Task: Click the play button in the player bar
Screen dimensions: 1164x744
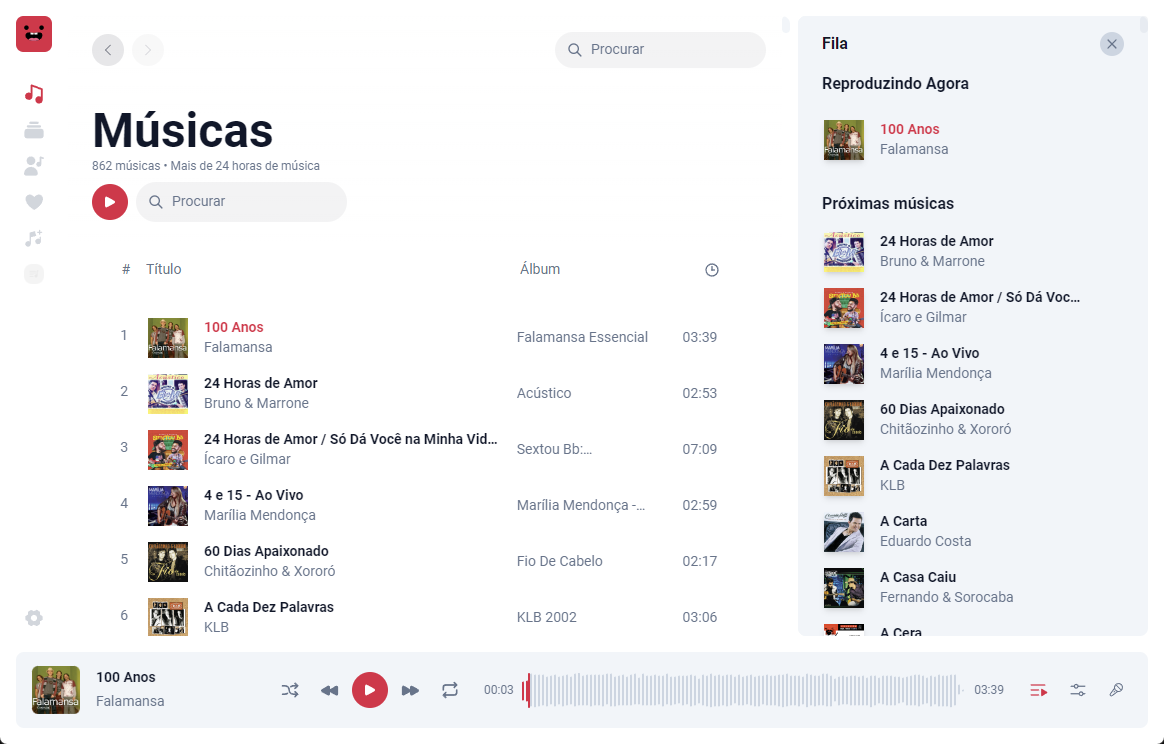Action: tap(370, 690)
